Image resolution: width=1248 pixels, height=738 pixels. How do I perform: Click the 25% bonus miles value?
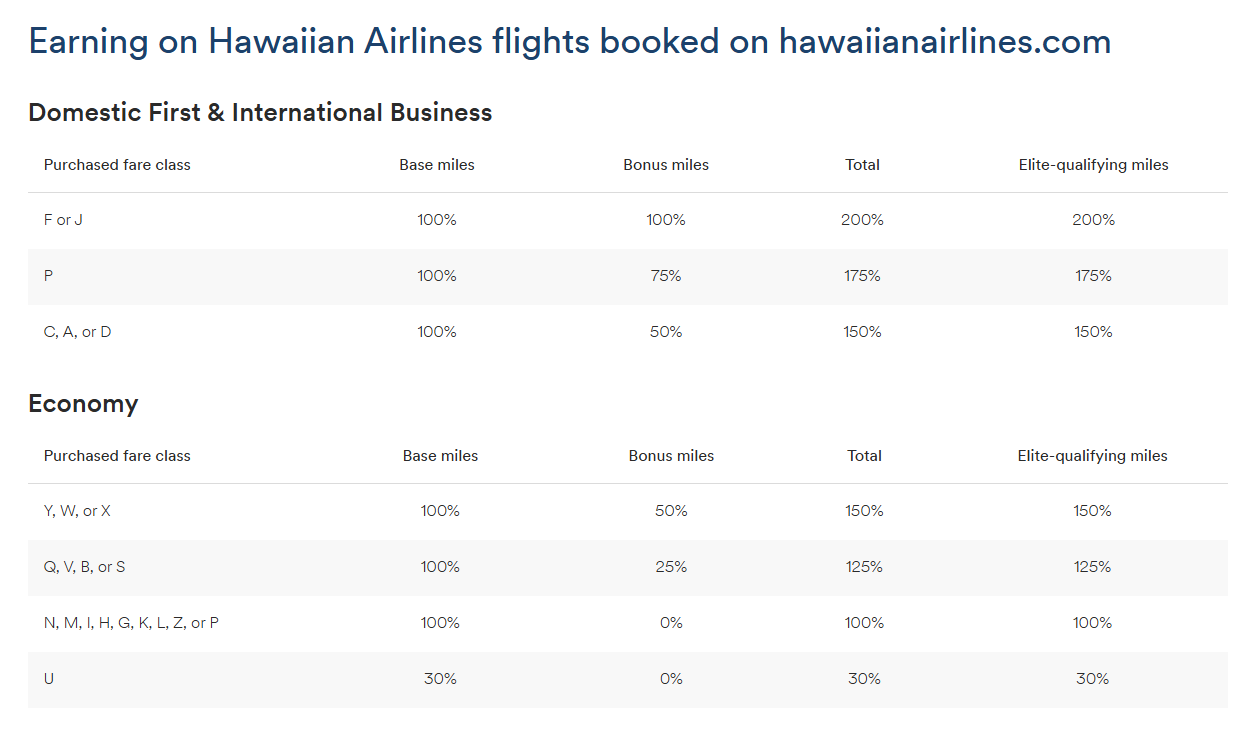(x=671, y=567)
